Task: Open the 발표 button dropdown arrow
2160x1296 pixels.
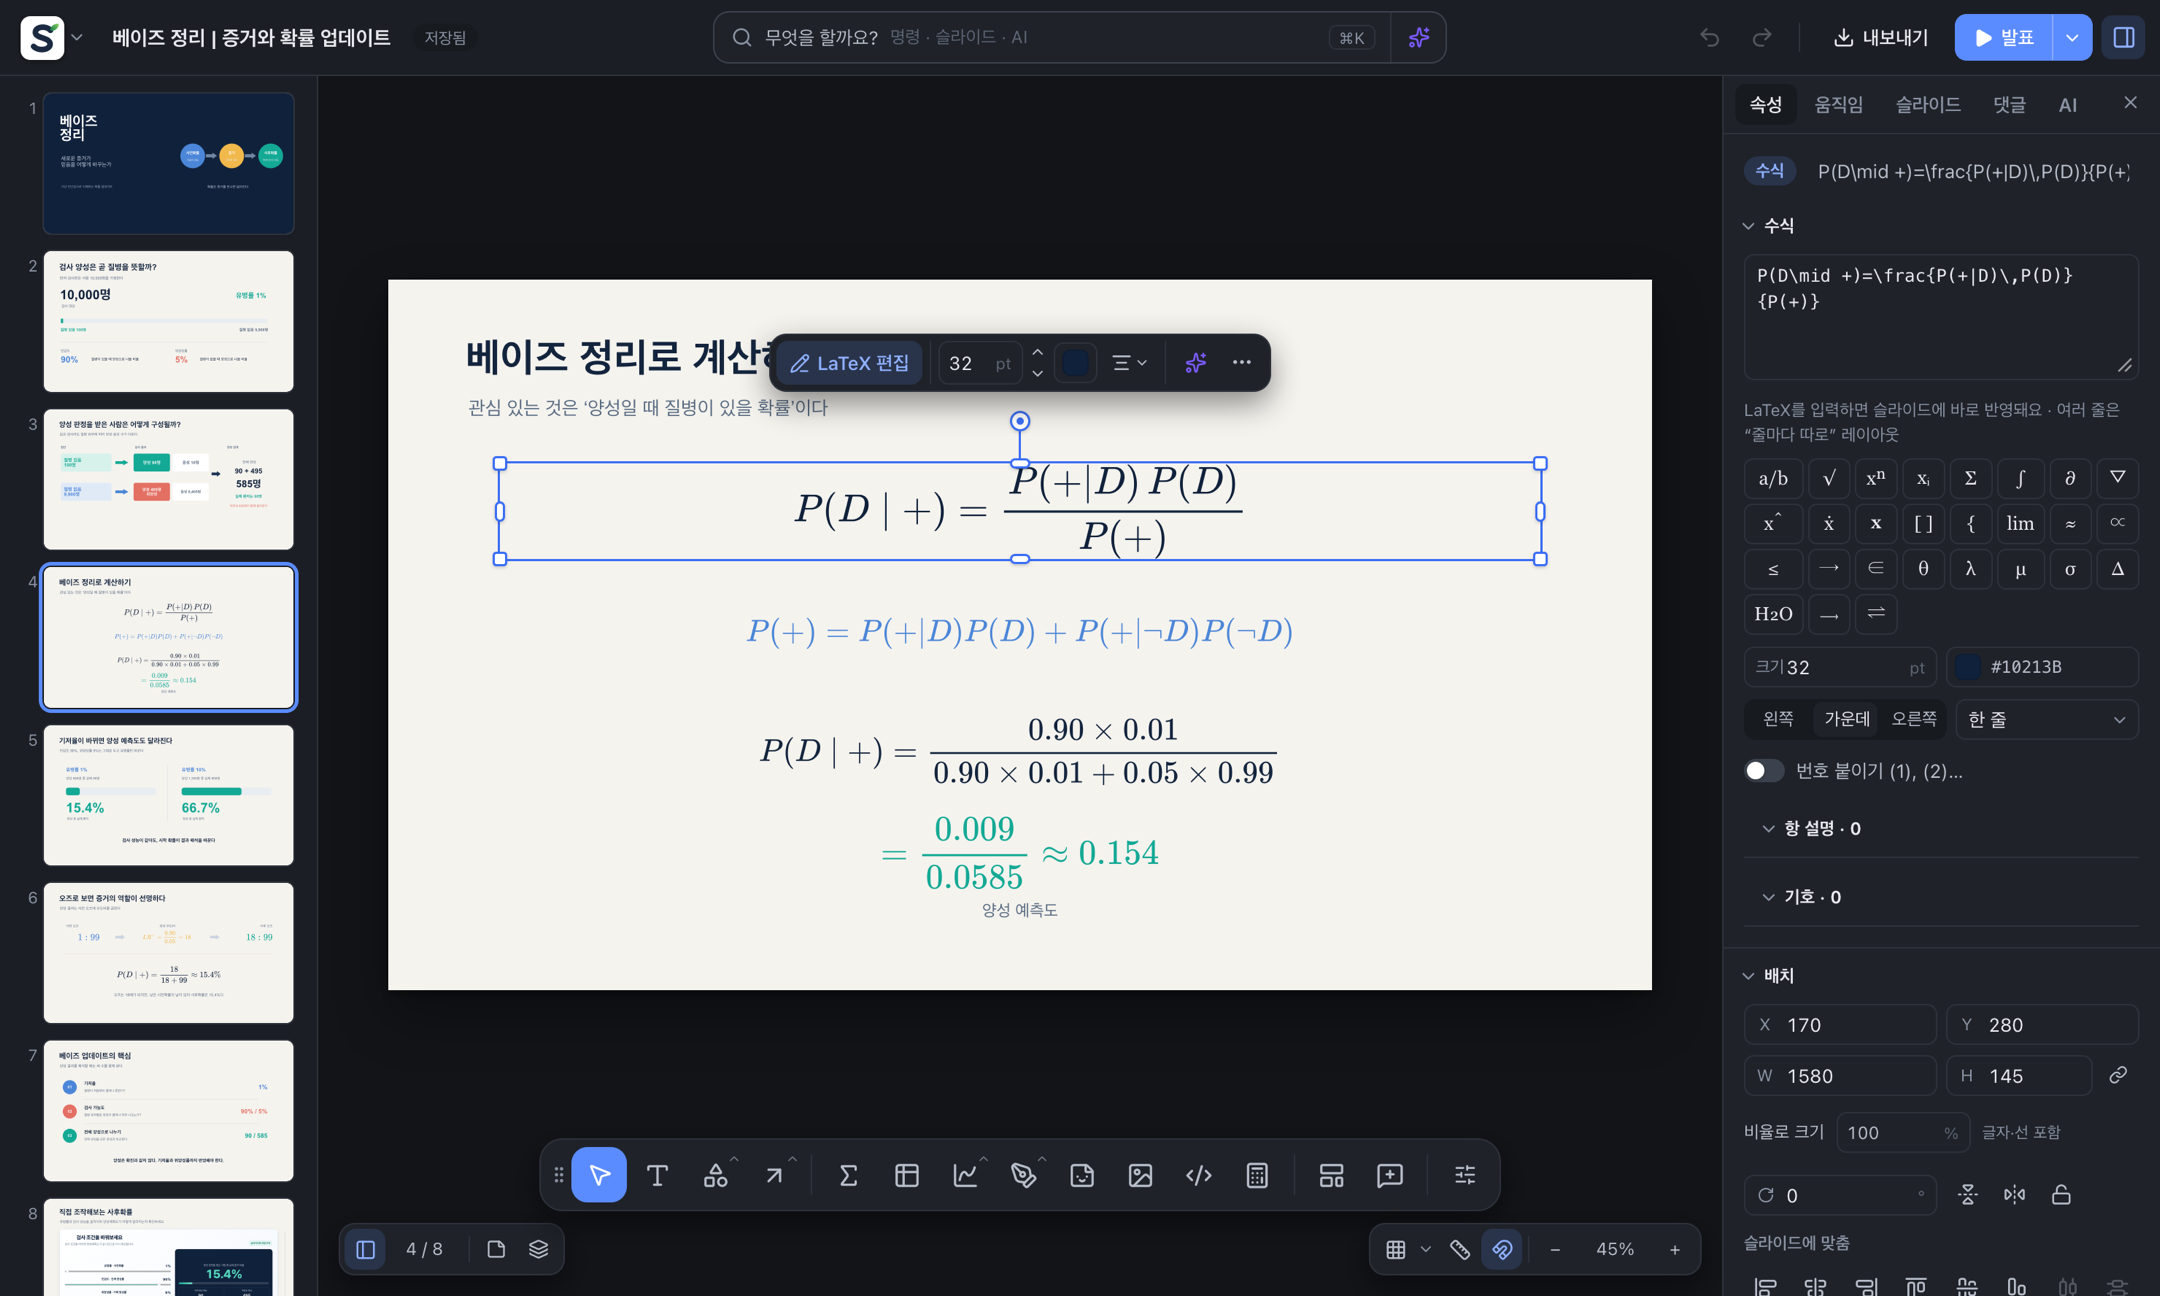Action: point(2072,38)
